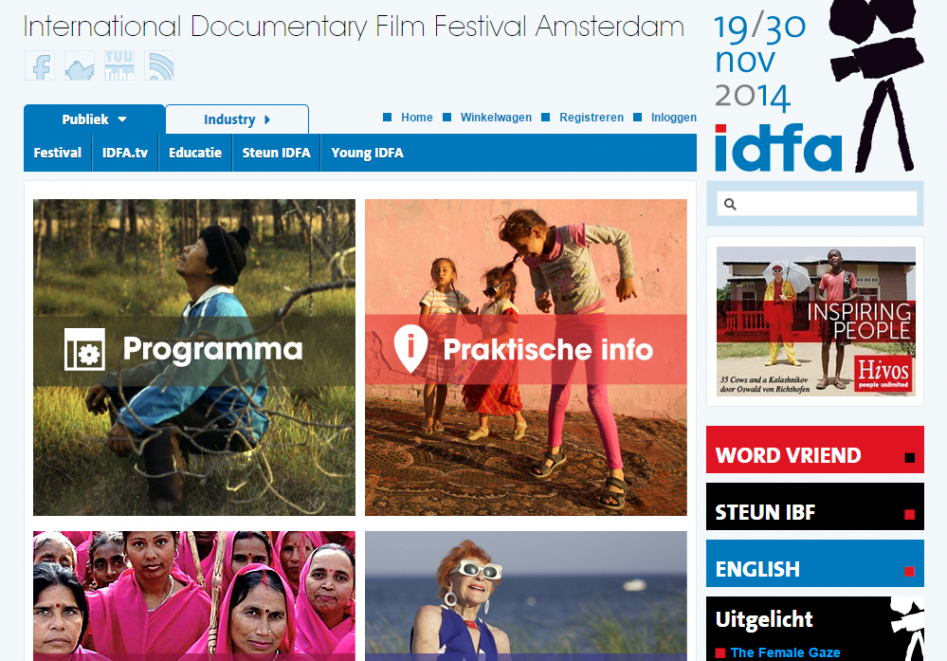Open the Twitter bird icon
This screenshot has width=947, height=661.
[x=80, y=66]
